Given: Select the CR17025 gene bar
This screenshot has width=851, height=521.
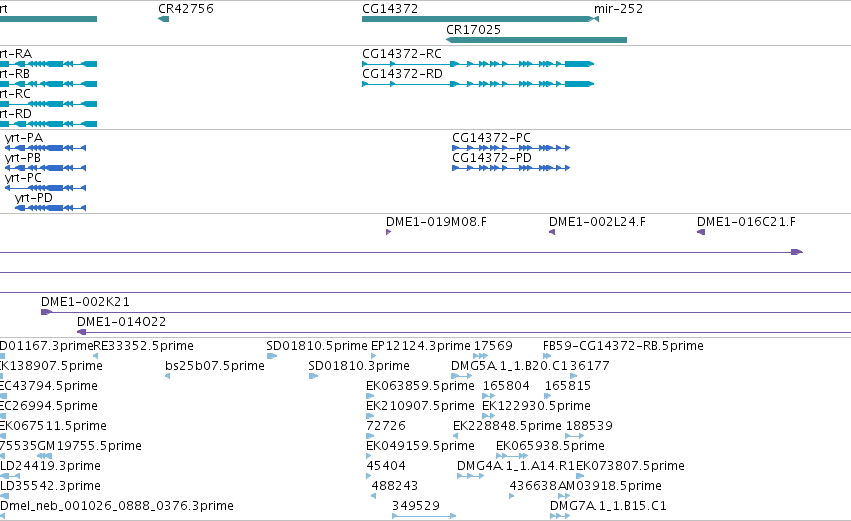Looking at the screenshot, I should pyautogui.click(x=536, y=40).
